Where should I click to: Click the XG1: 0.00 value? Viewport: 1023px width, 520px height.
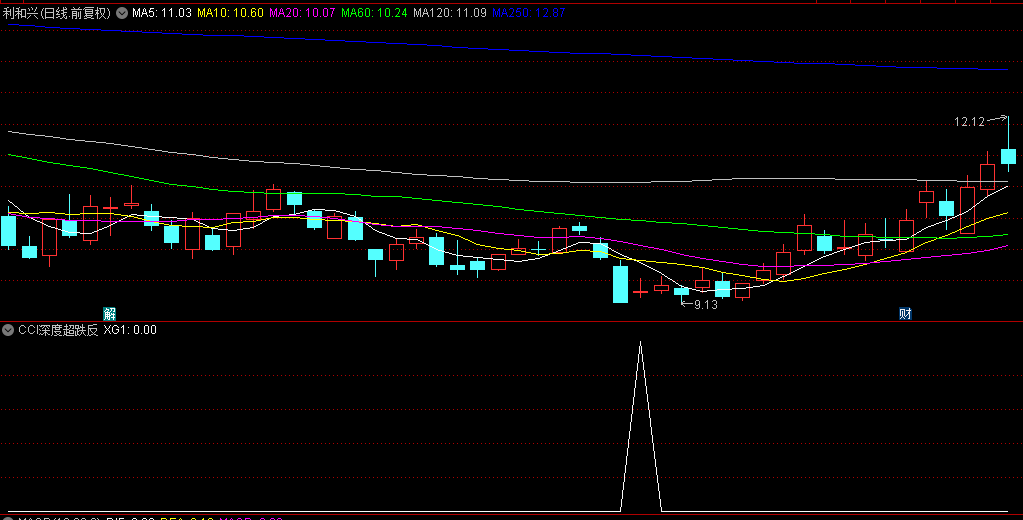tap(130, 330)
